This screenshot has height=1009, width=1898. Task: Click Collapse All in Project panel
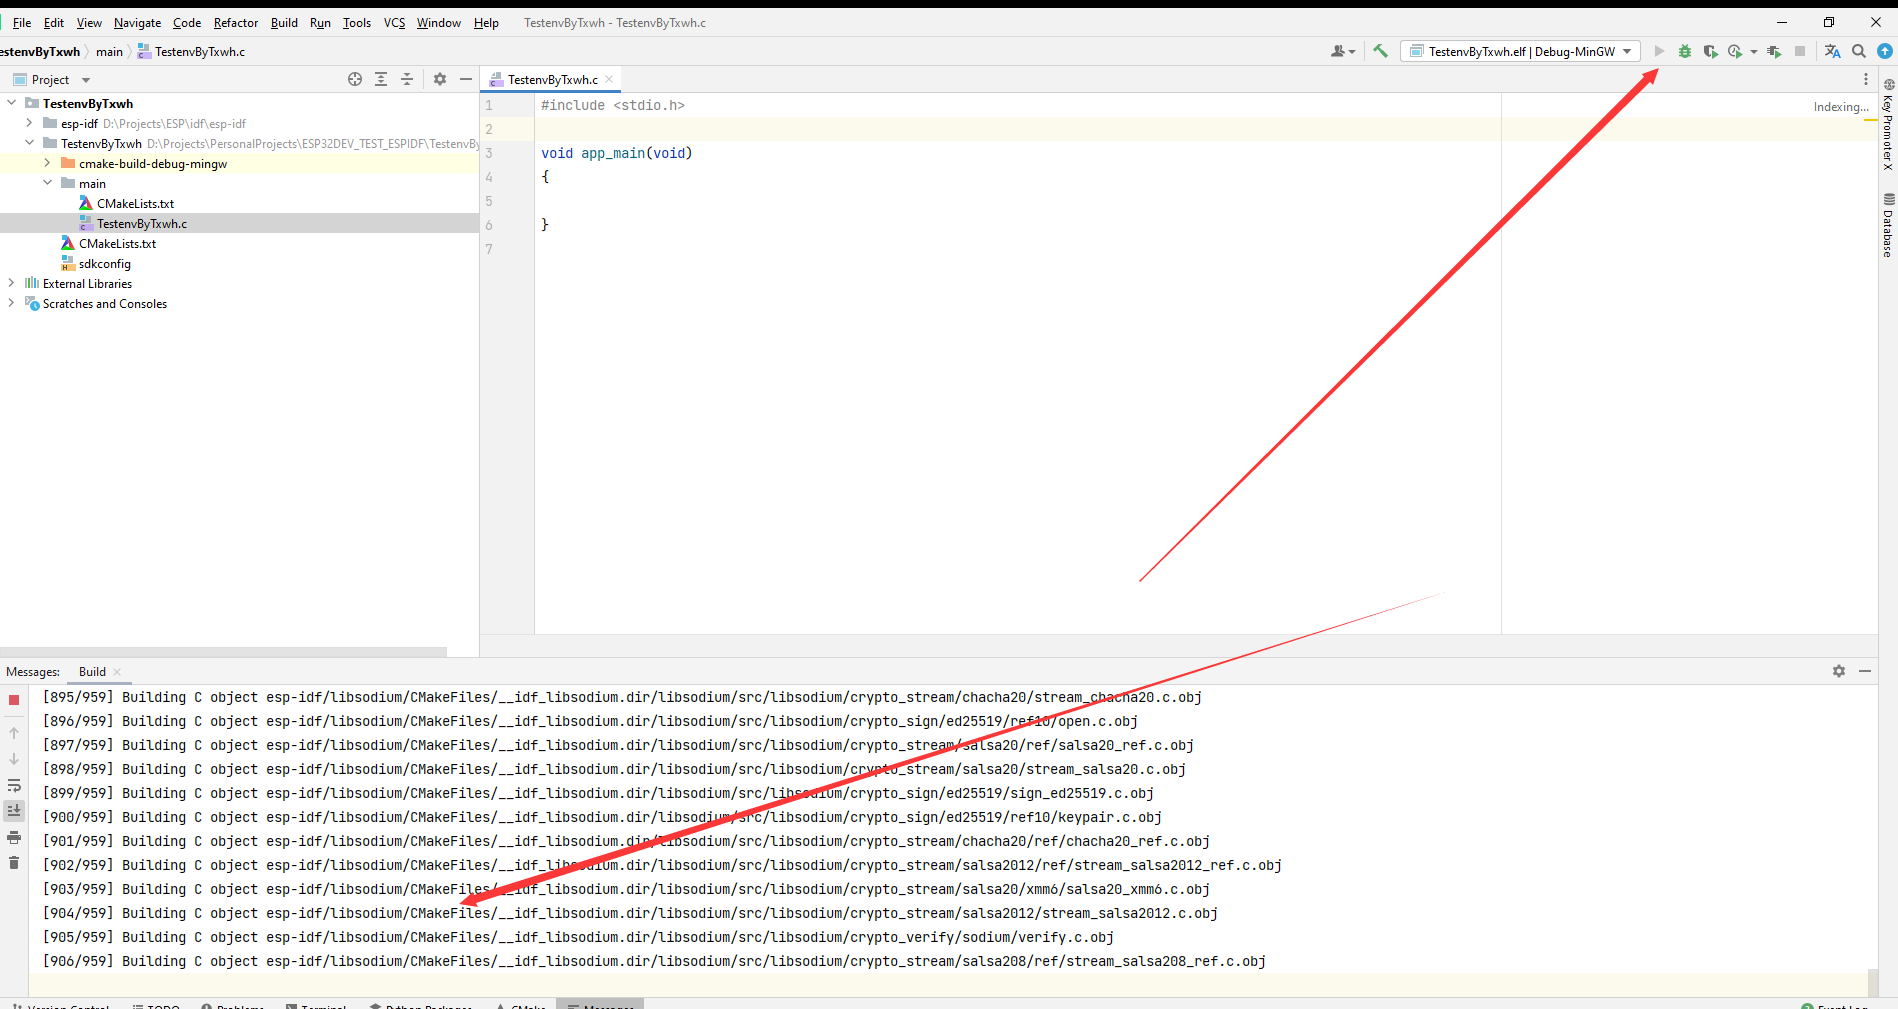coord(407,79)
